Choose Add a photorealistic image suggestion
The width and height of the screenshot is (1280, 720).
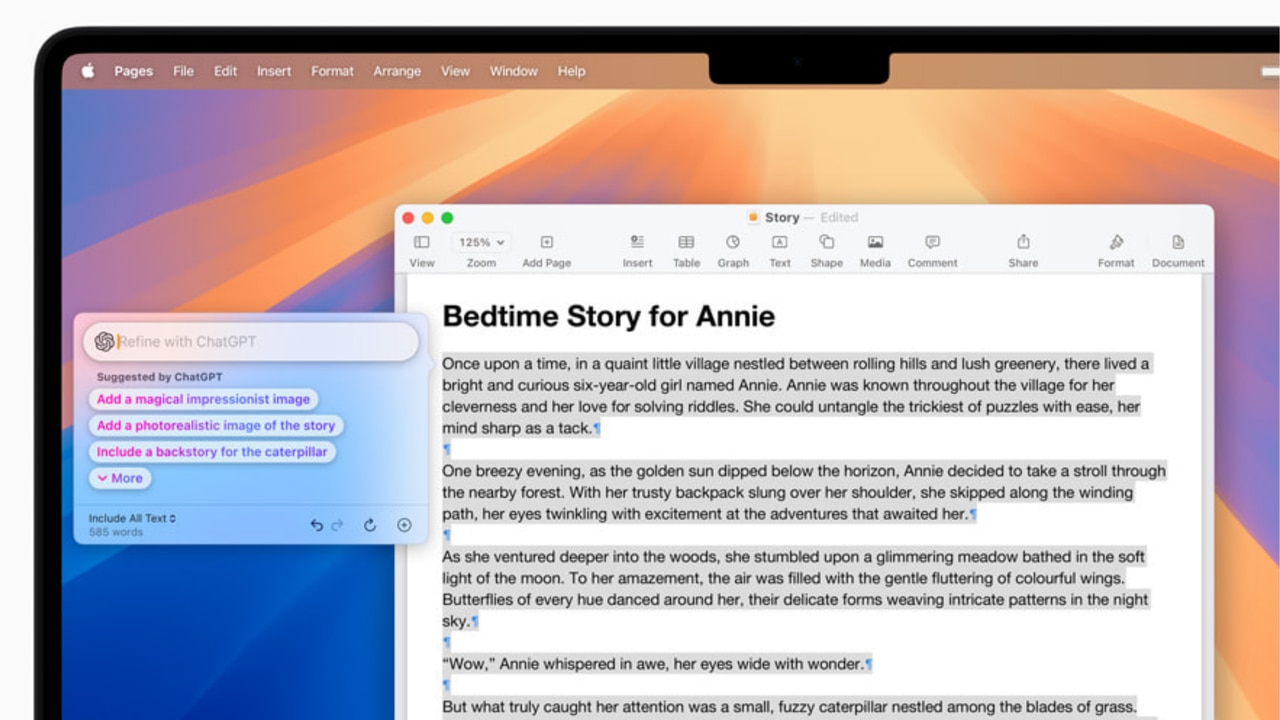pos(216,425)
